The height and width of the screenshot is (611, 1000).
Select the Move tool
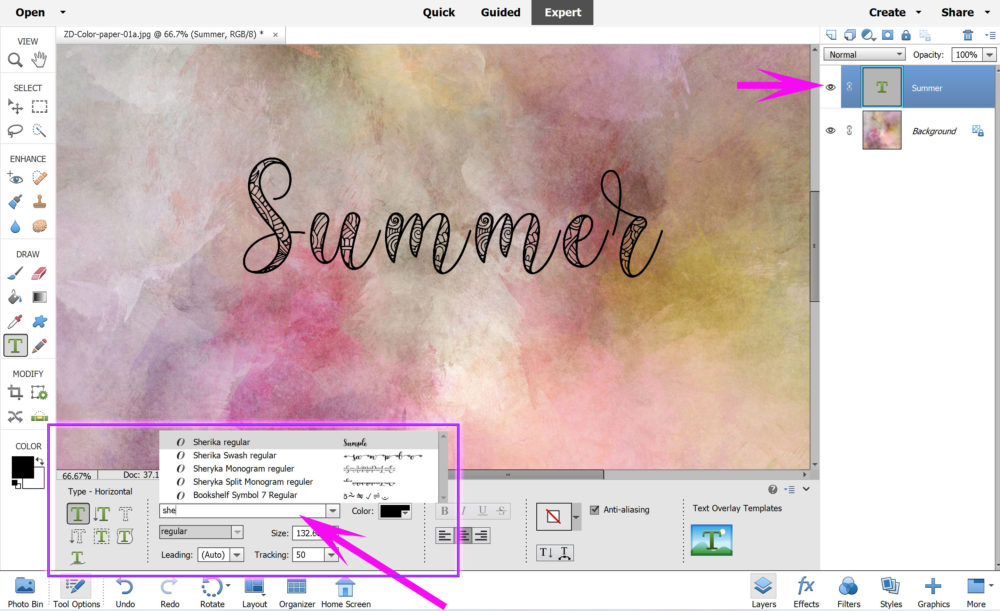(x=15, y=107)
